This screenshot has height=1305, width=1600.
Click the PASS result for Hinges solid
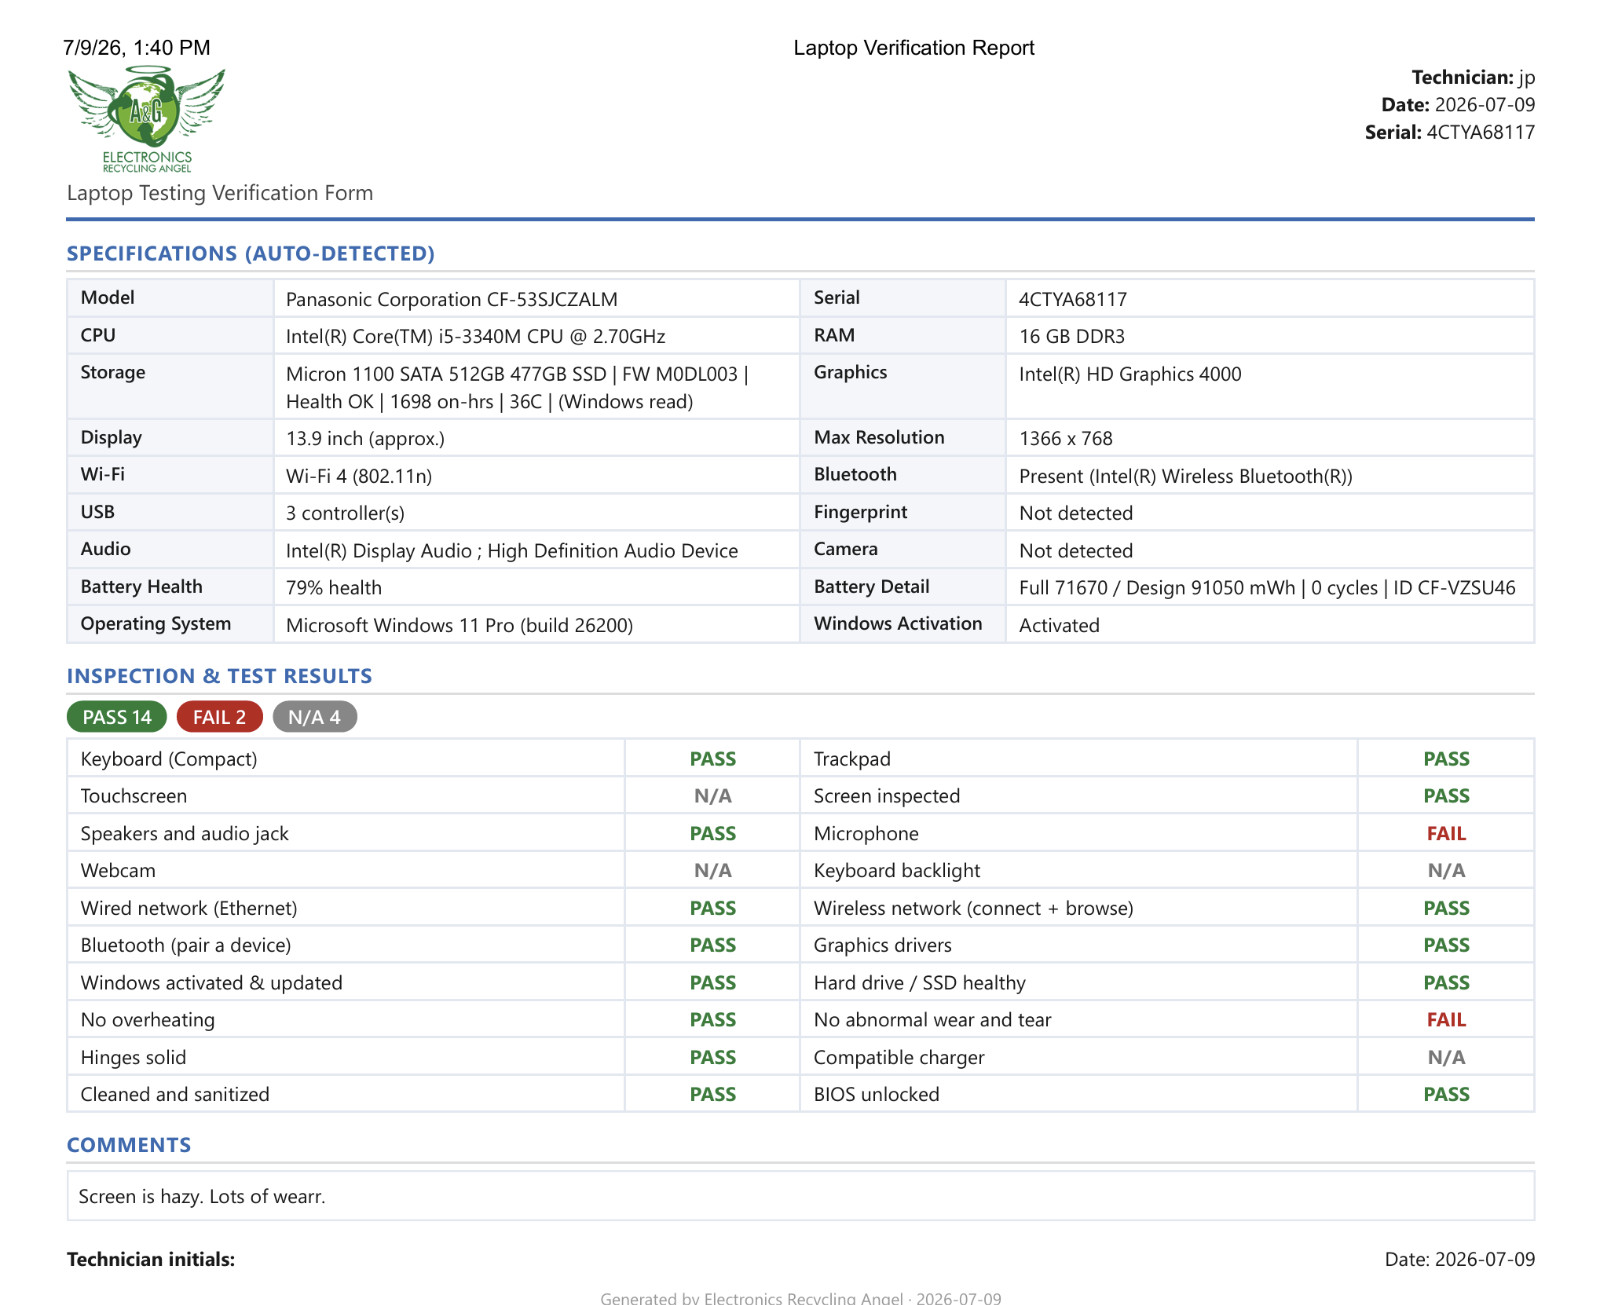click(x=713, y=1057)
